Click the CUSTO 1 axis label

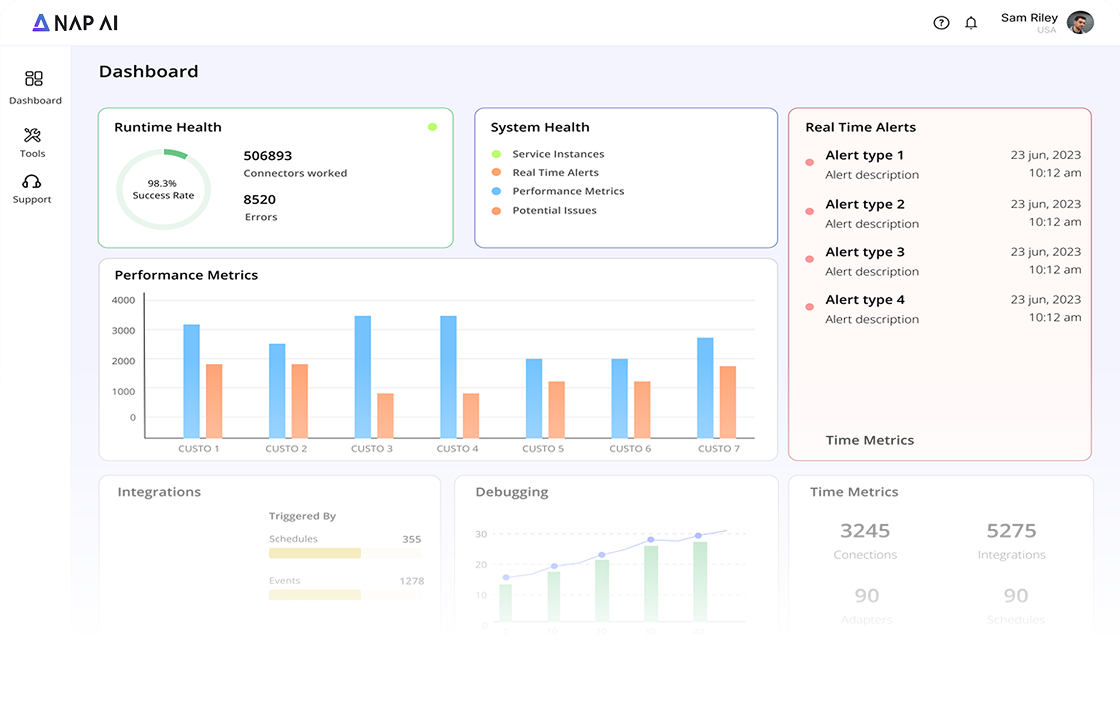pos(199,449)
